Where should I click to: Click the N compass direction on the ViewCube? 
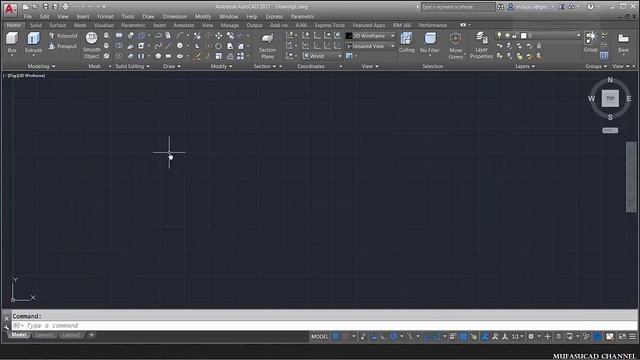(610, 80)
